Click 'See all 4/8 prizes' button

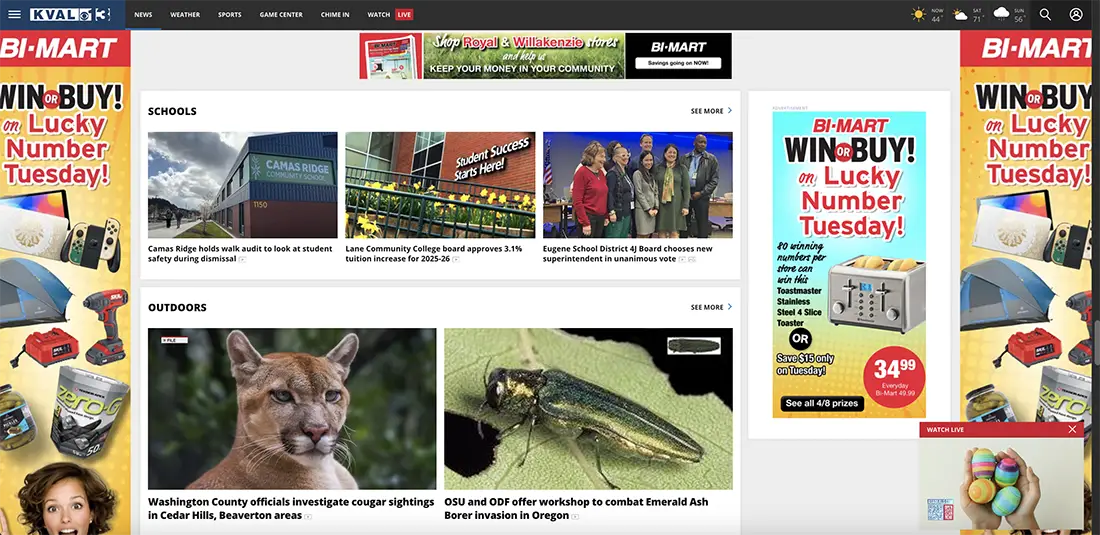coord(822,403)
